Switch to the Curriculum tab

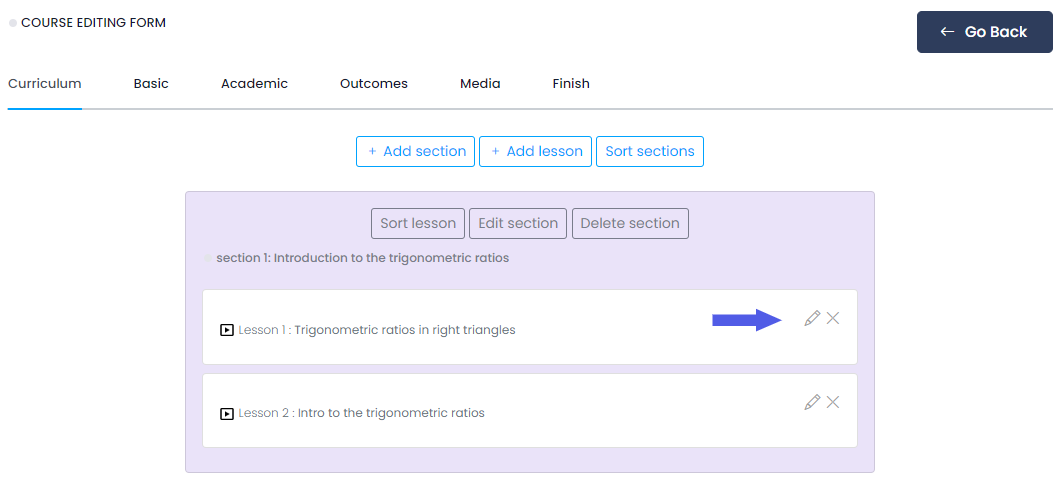pos(45,84)
